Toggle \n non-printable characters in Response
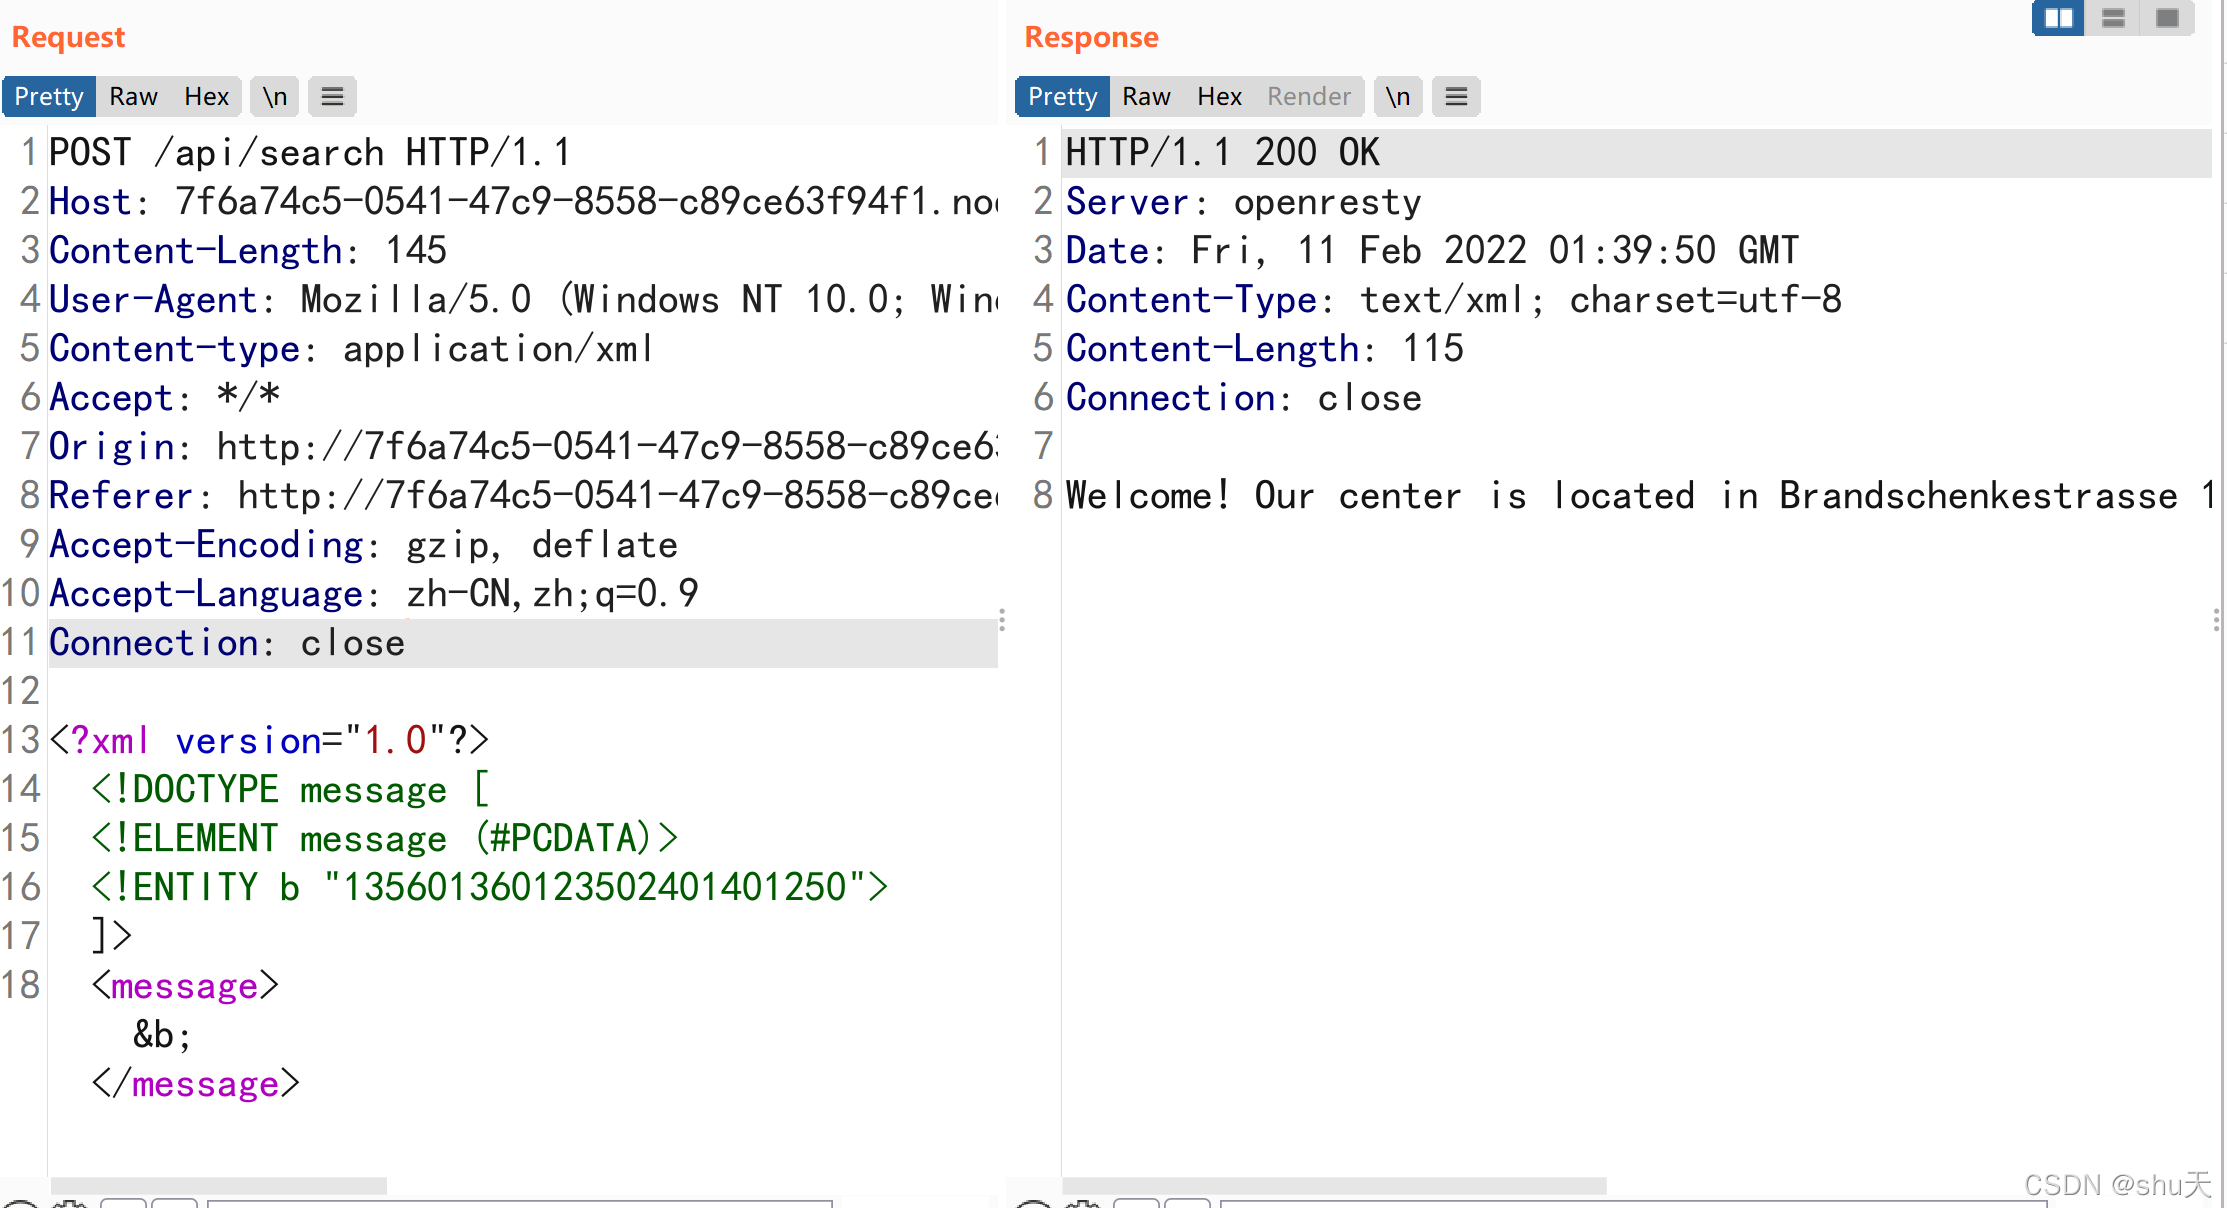Viewport: 2227px width, 1208px height. 1397,97
